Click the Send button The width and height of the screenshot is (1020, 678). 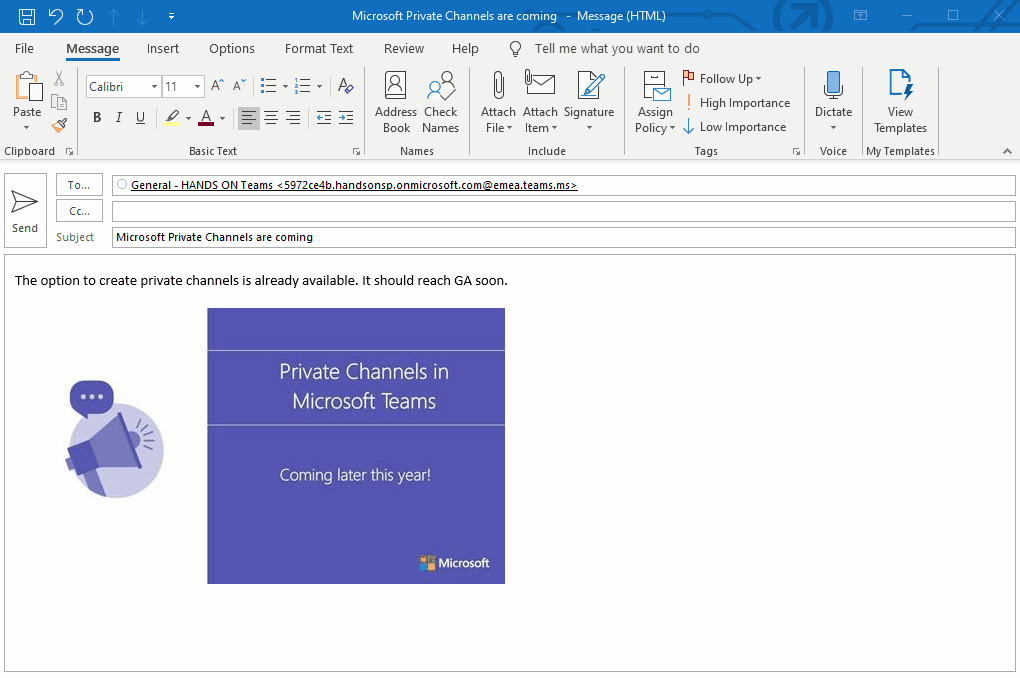[x=25, y=210]
